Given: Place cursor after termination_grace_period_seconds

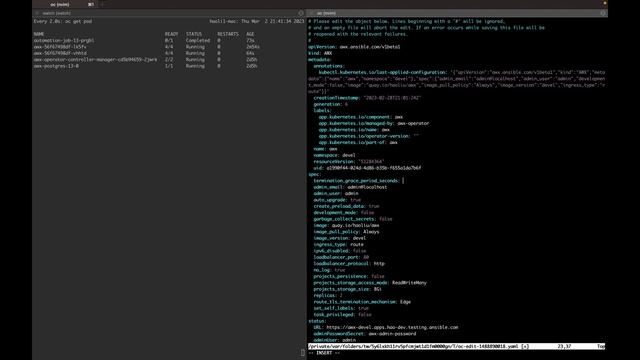Looking at the screenshot, I should tap(403, 180).
